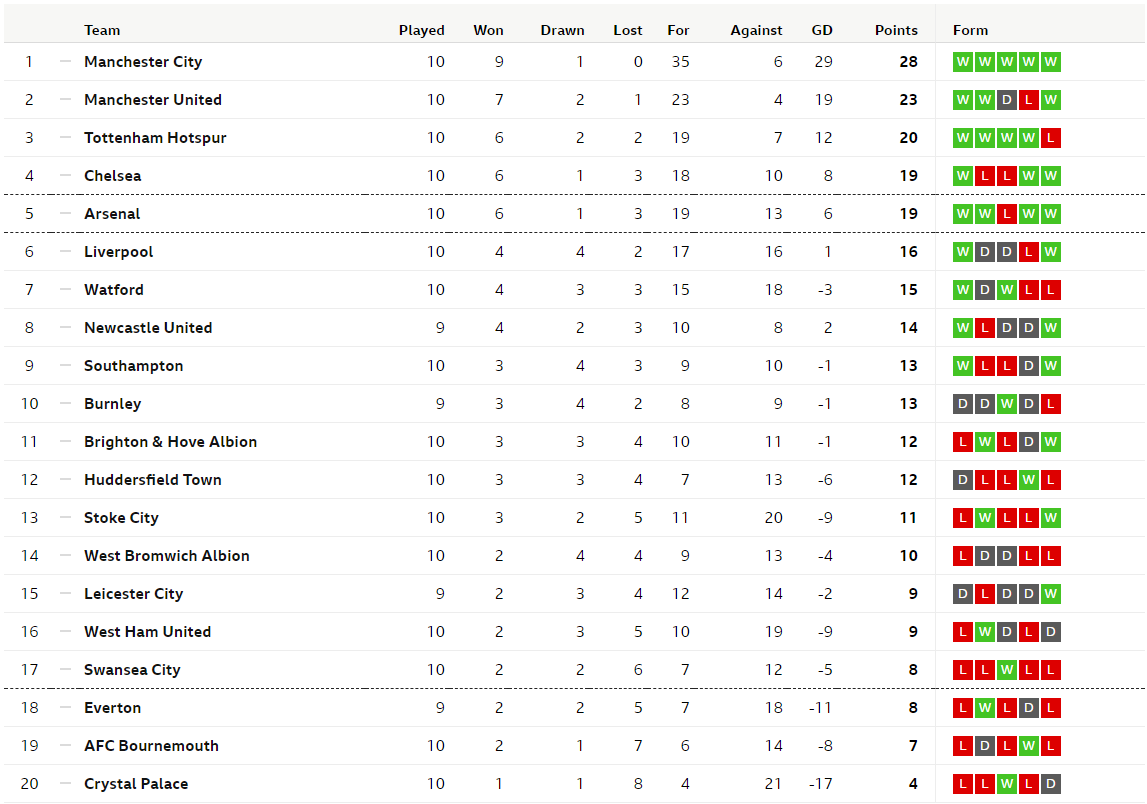Click Burnley's green W form badge
The width and height of the screenshot is (1147, 804).
[1007, 404]
